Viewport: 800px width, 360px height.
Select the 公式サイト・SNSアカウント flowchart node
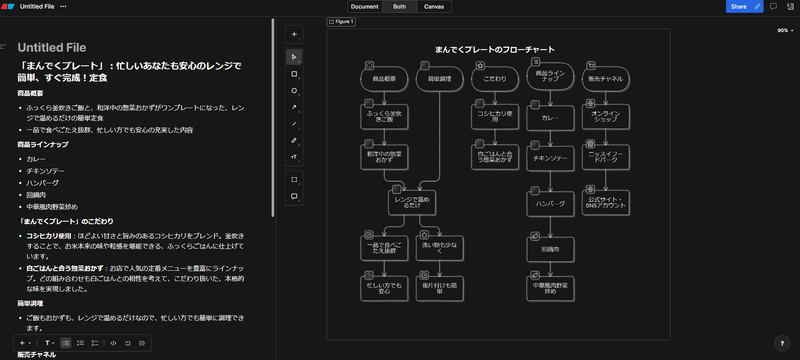tap(606, 203)
